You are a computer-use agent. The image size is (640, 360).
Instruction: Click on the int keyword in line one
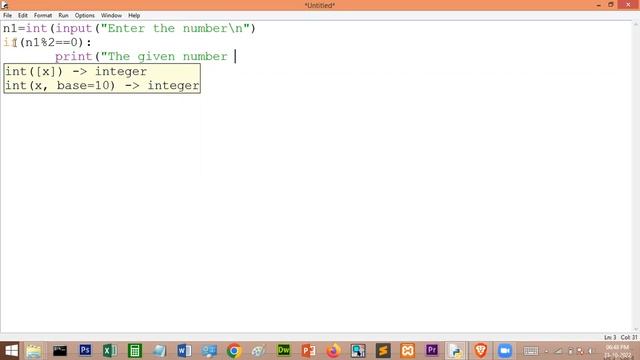coord(36,28)
